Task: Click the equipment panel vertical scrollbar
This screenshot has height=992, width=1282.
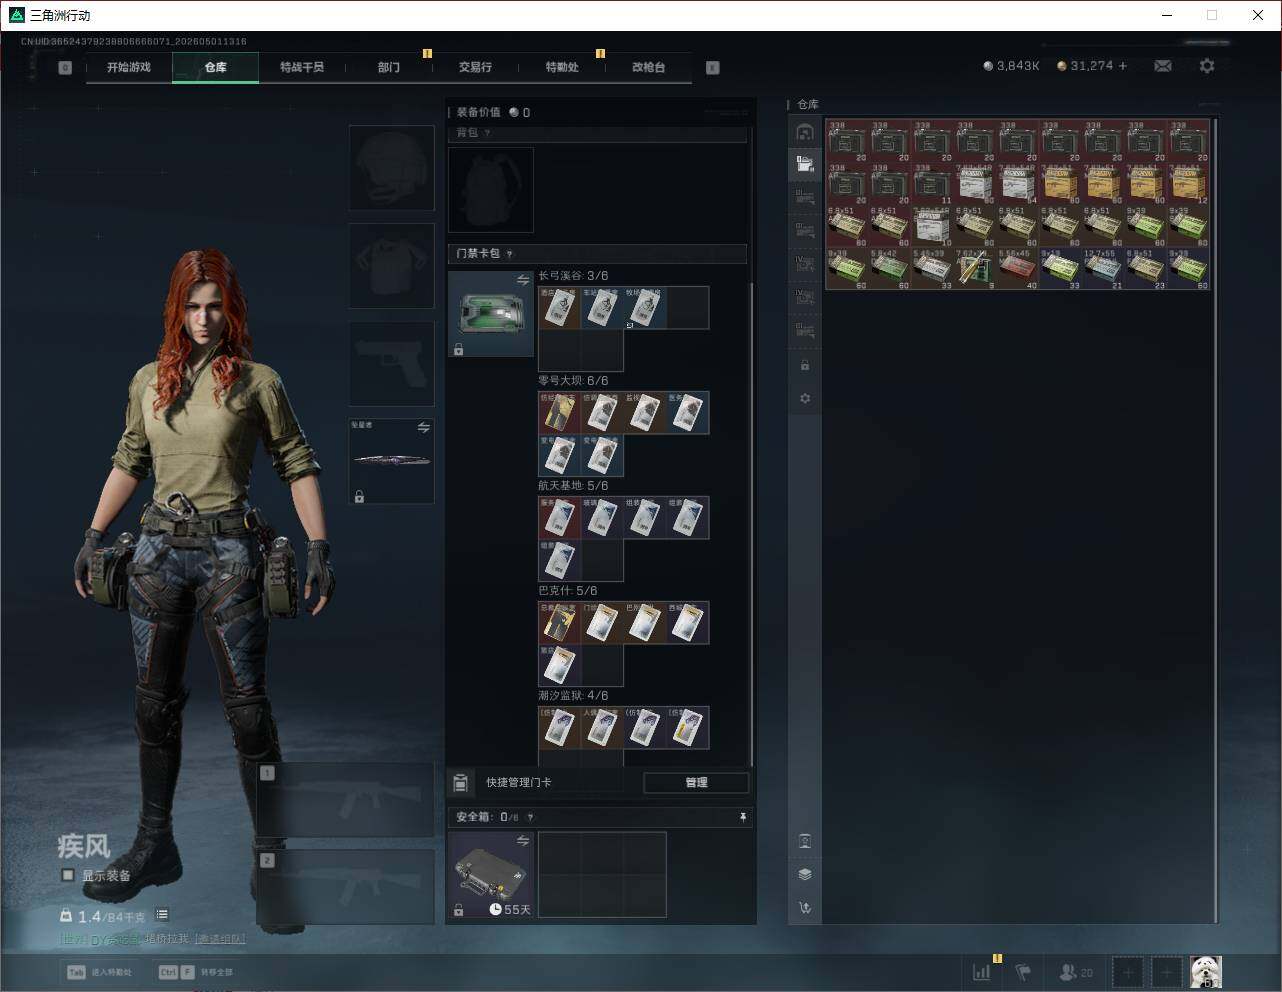Action: tap(751, 525)
